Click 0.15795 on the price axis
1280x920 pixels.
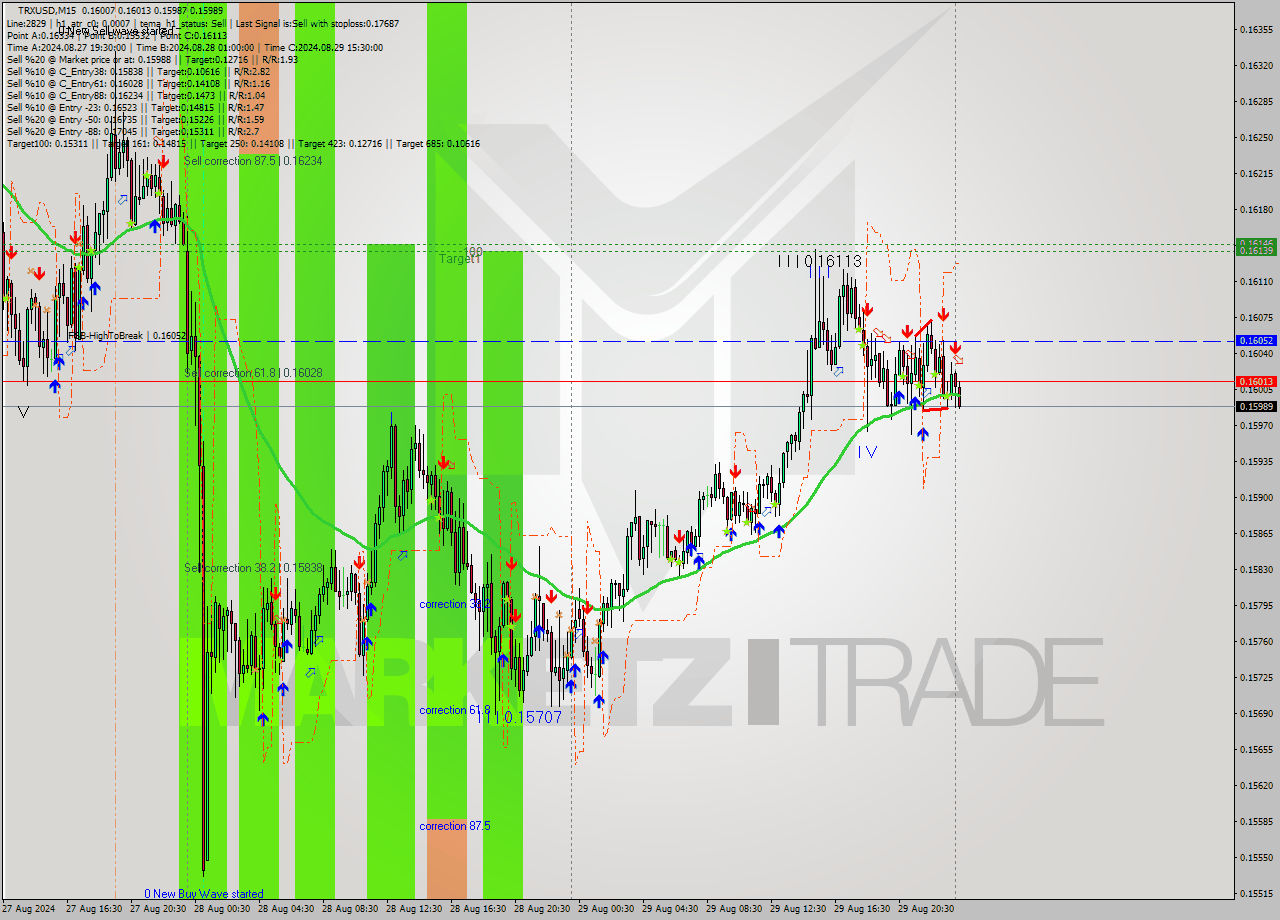coord(1256,605)
